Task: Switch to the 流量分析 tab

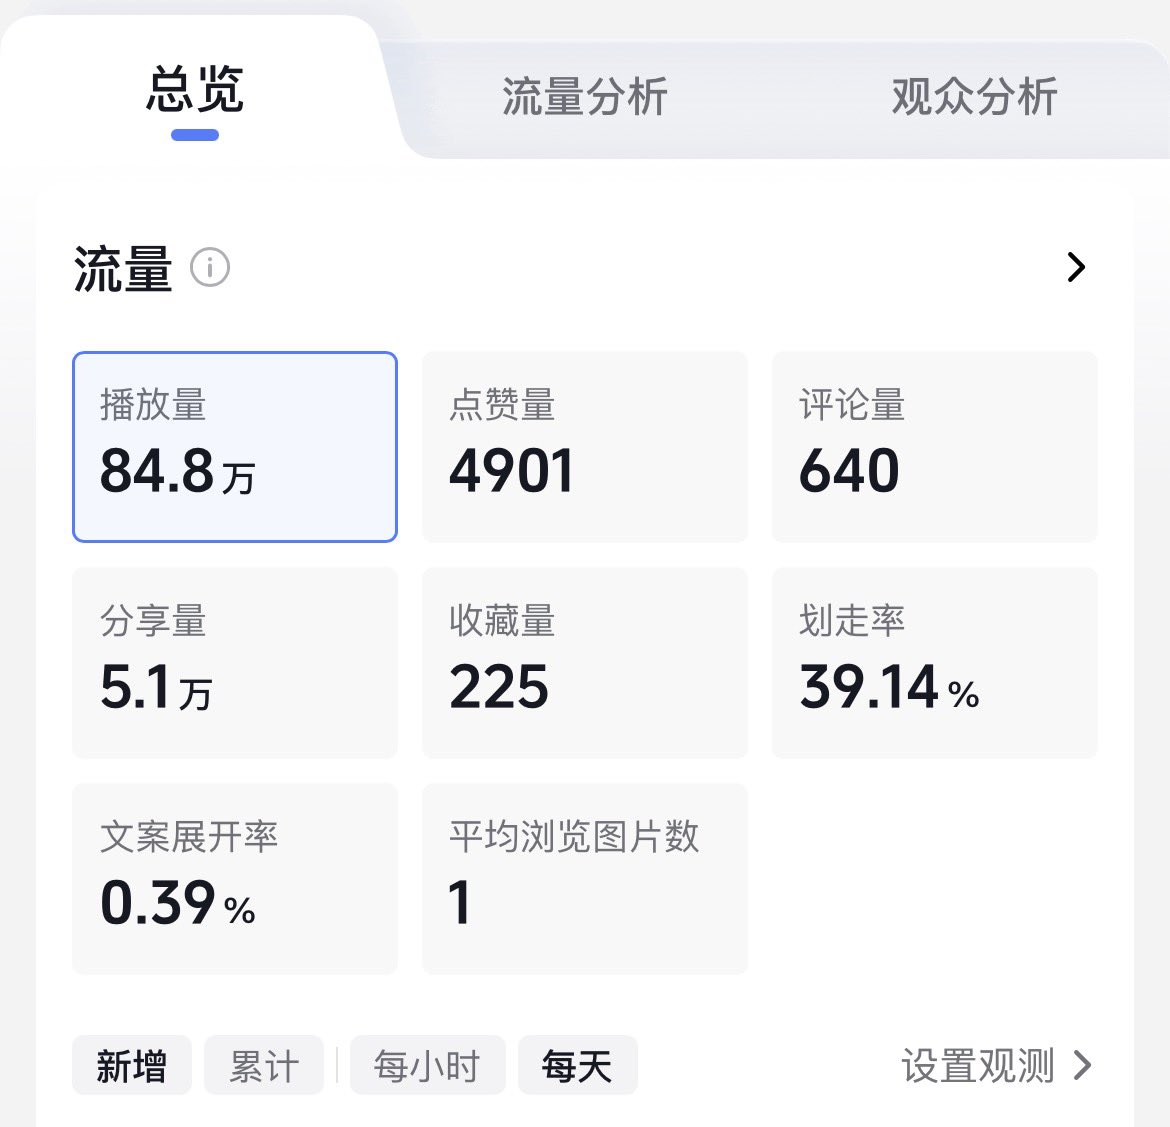Action: 584,97
